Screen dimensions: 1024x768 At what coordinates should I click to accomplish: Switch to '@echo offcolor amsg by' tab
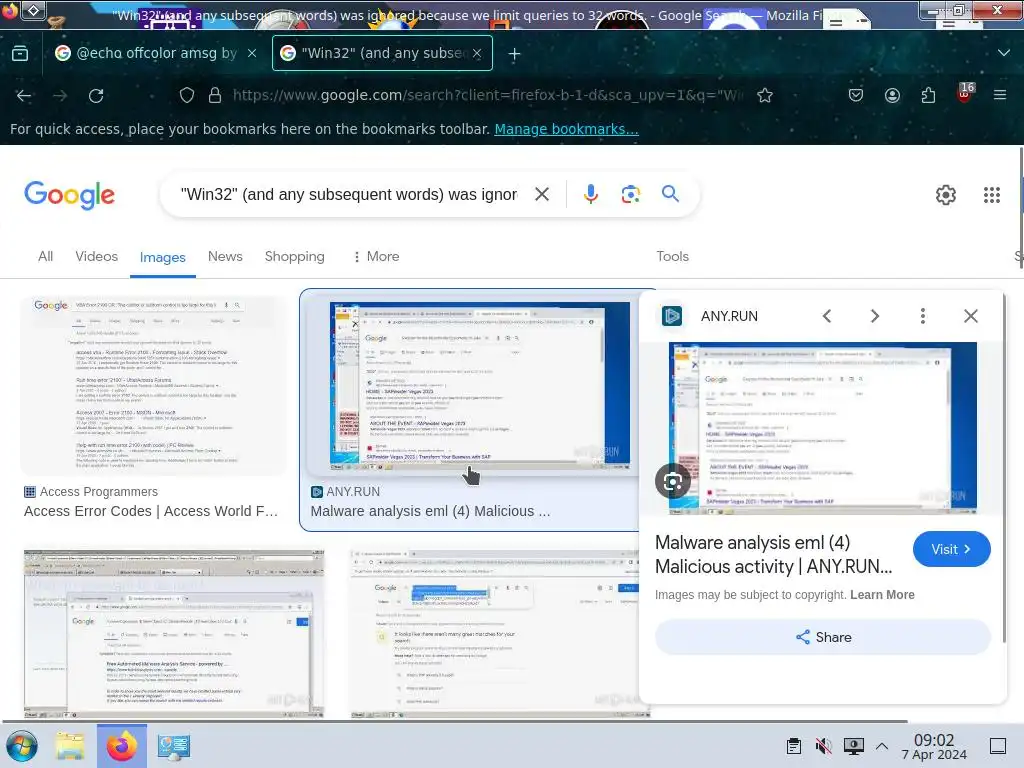(156, 54)
